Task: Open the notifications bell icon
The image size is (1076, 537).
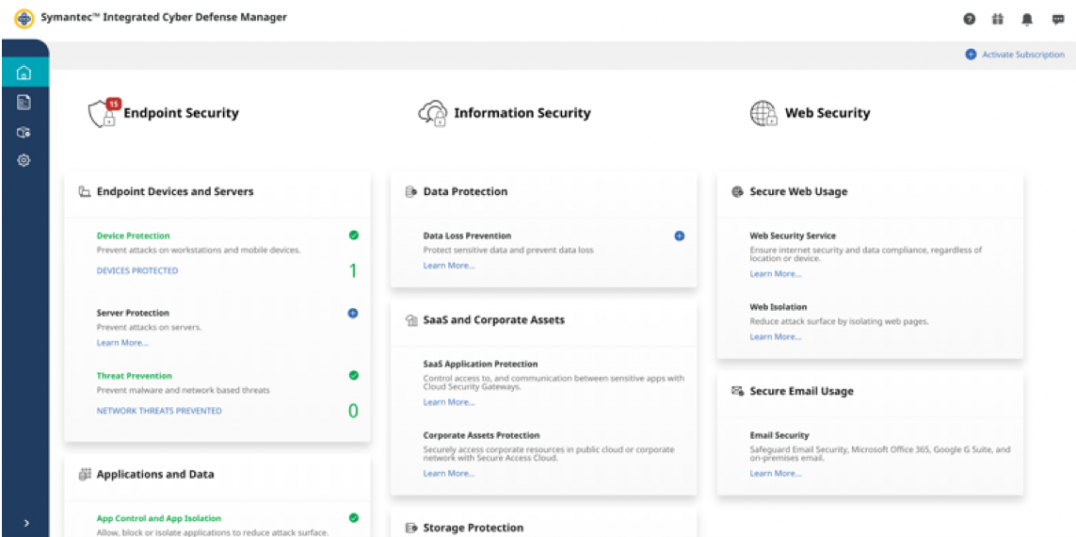Action: 1027,19
